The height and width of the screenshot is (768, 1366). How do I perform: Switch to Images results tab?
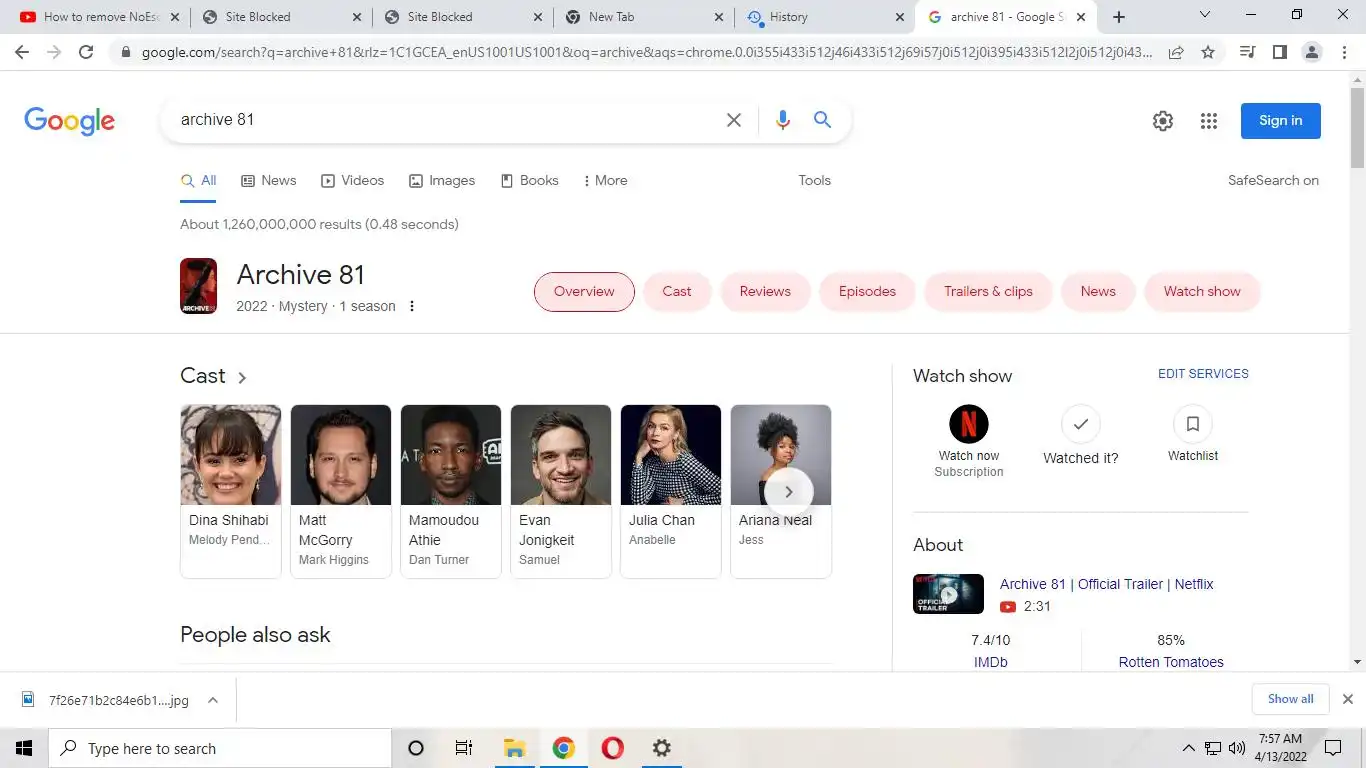[442, 181]
